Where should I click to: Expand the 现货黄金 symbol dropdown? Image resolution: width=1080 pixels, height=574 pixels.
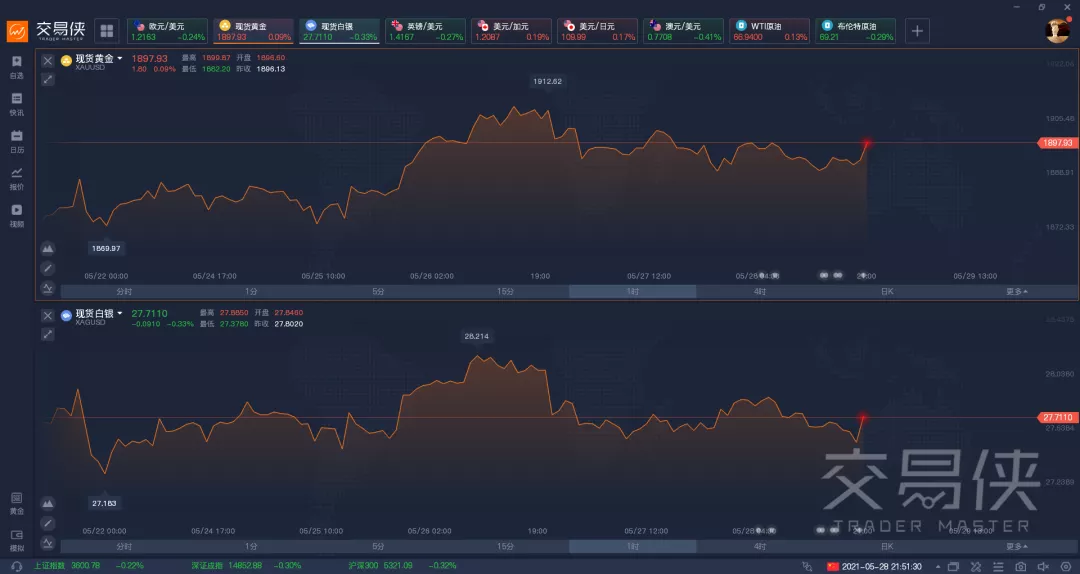coord(120,59)
